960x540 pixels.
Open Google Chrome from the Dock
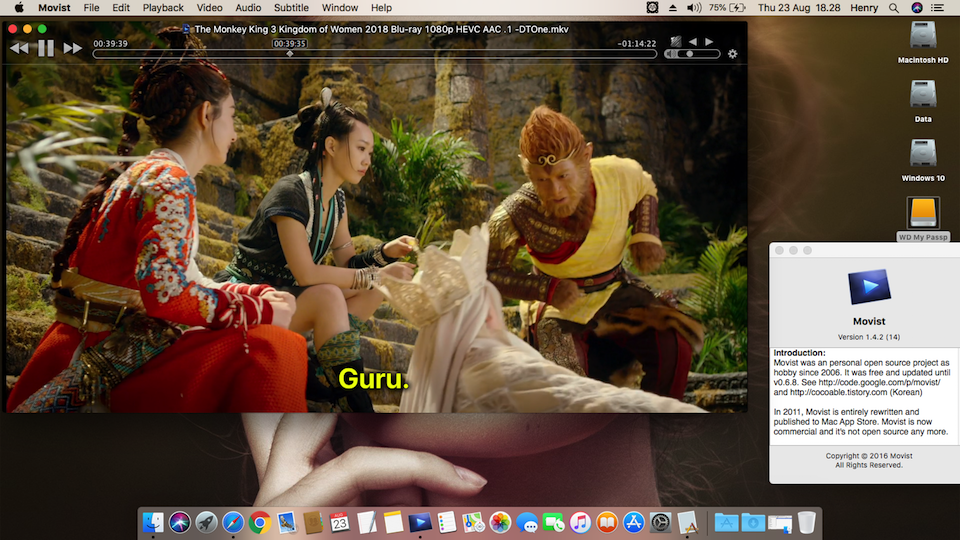click(x=260, y=522)
